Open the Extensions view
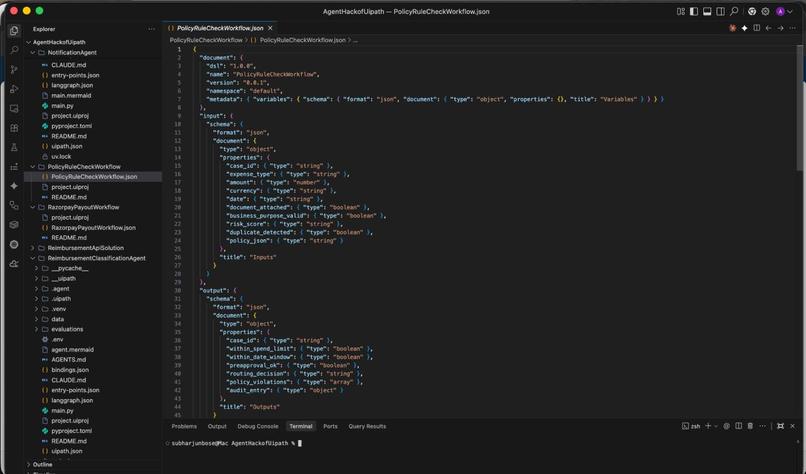 14,128
